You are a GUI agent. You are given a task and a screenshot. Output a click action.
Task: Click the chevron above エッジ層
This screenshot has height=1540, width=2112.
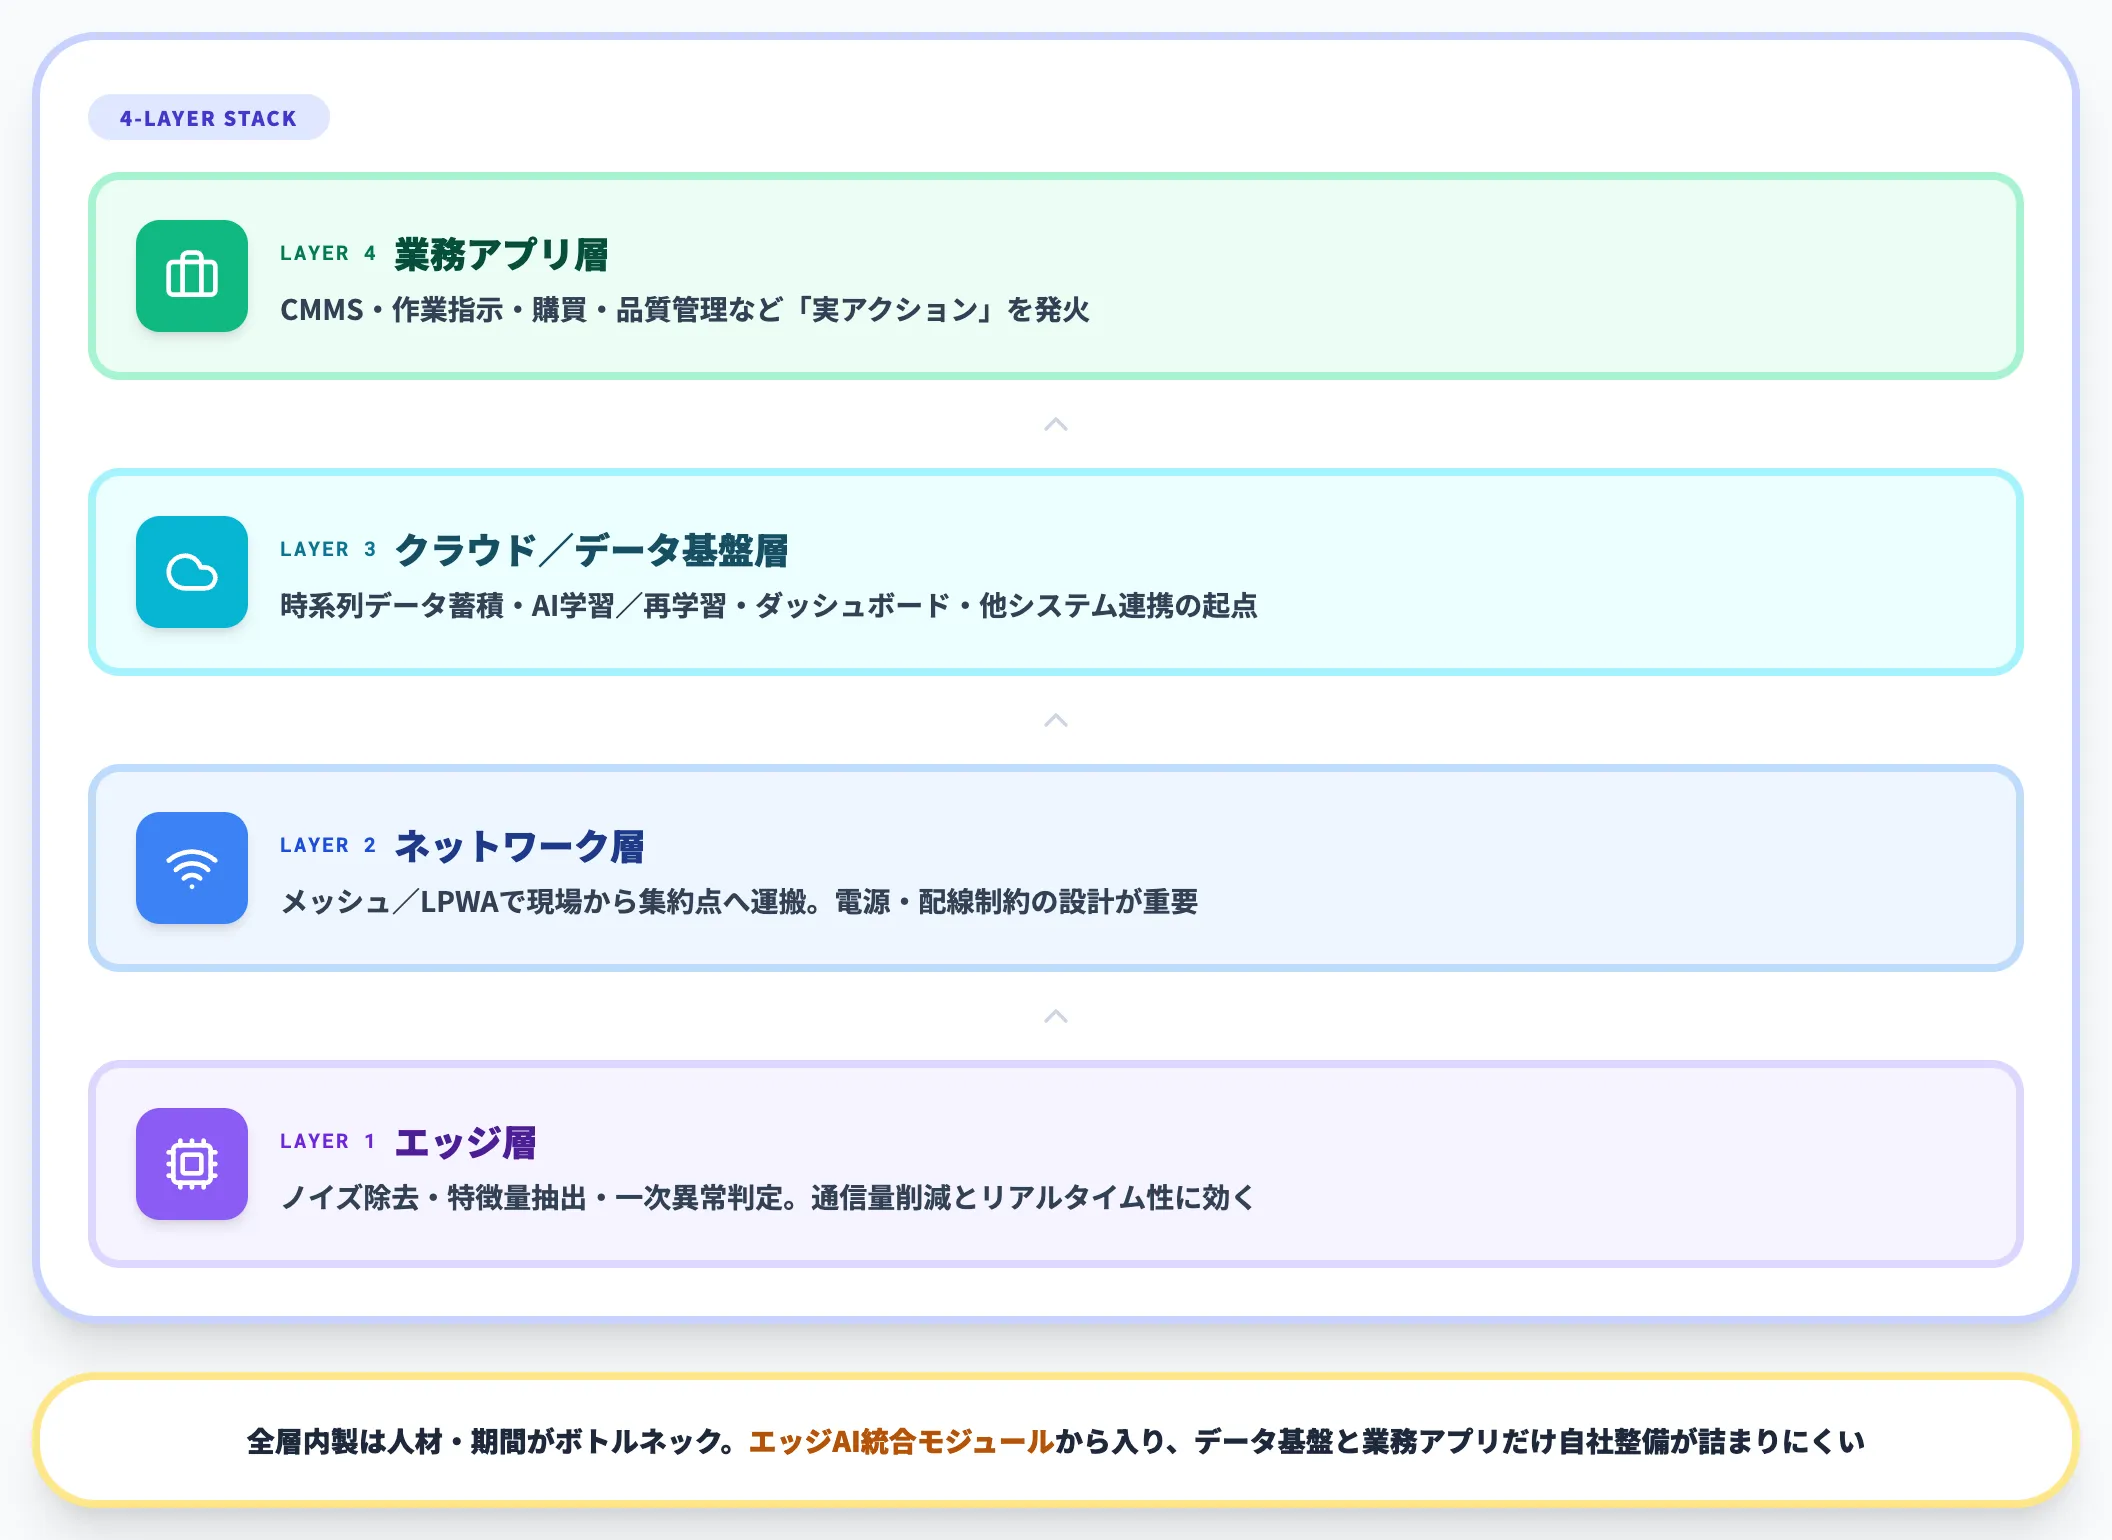(1055, 1017)
